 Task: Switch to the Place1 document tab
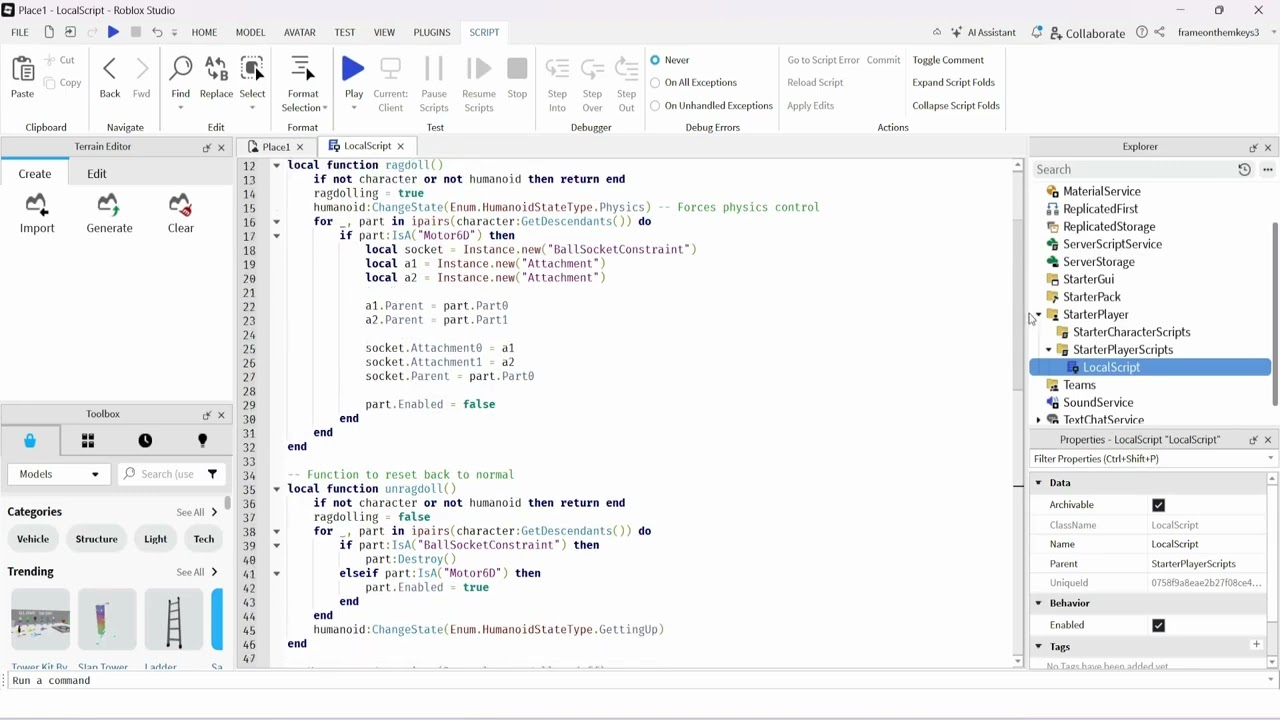coord(276,147)
